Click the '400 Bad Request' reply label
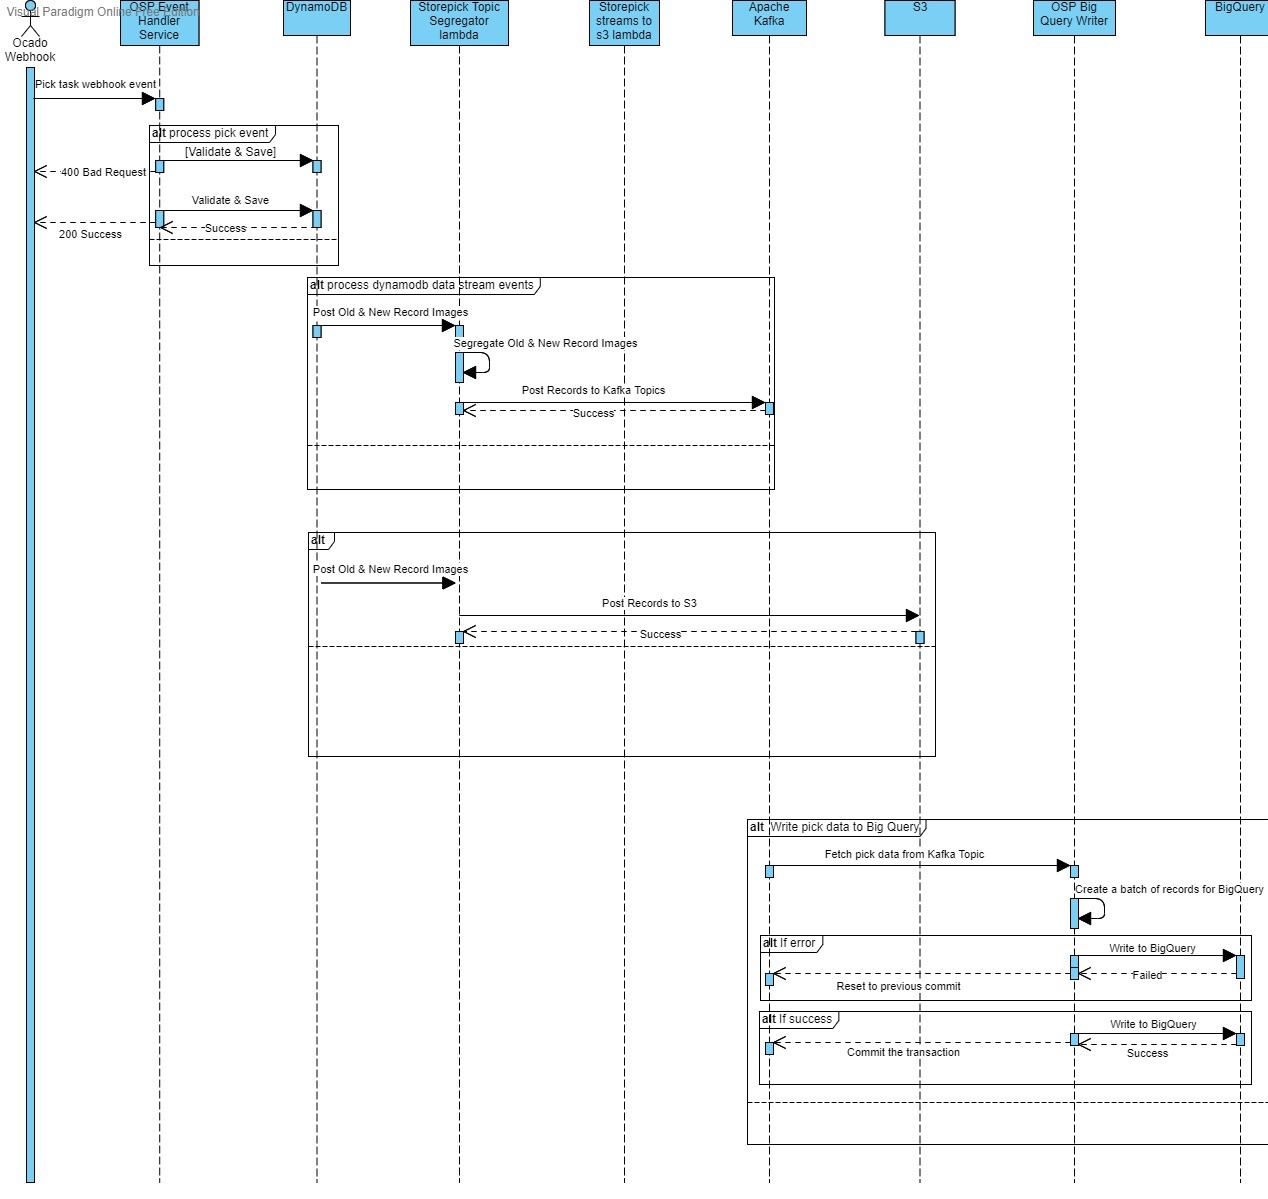Image resolution: width=1268 pixels, height=1199 pixels. 103,172
